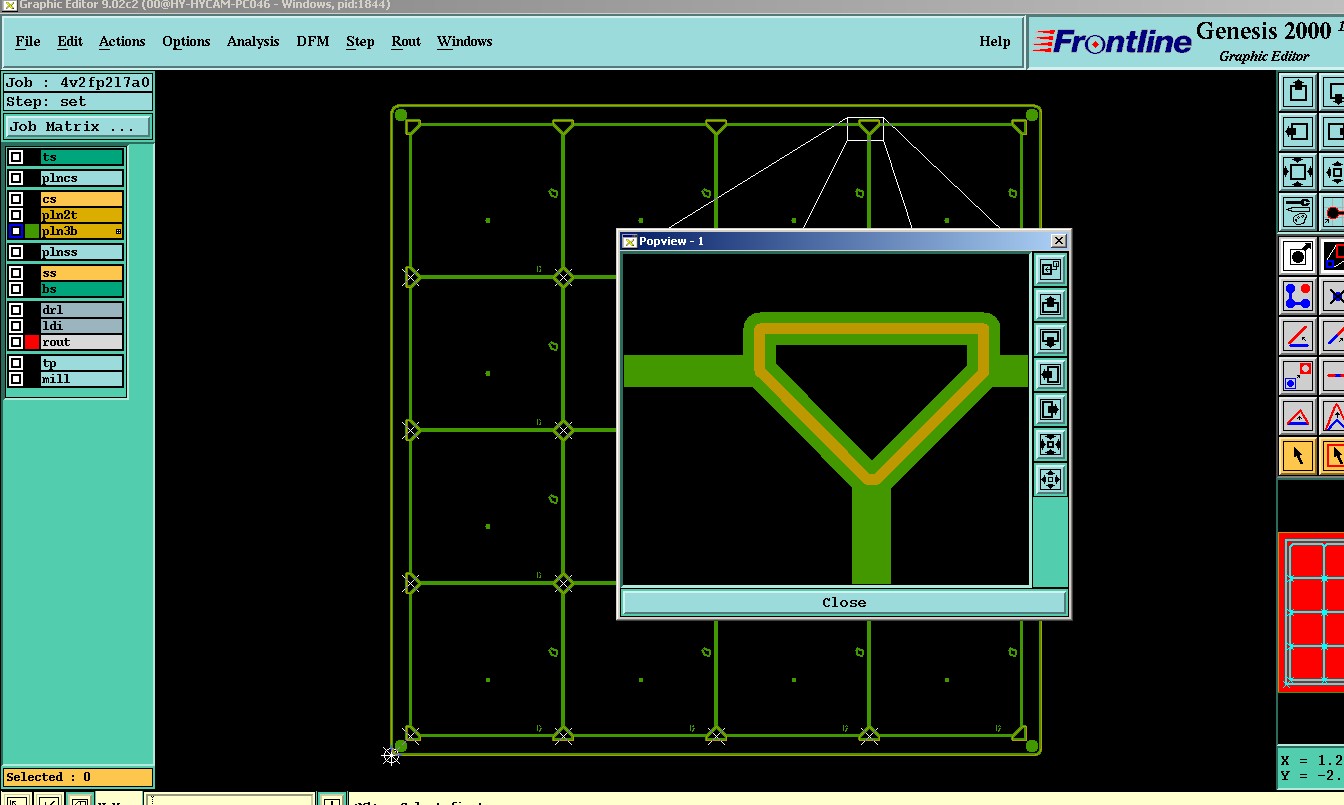Pan view left in main toolbar
Viewport: 1344px width, 805px height.
[x=1298, y=132]
